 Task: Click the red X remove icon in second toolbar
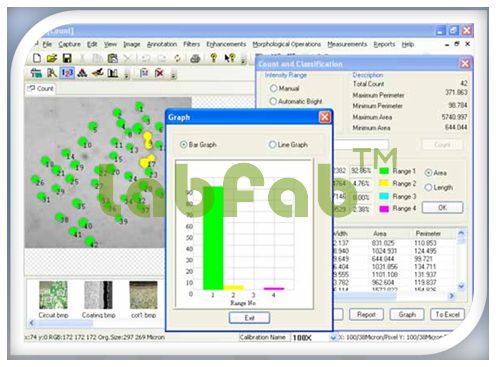(x=159, y=73)
